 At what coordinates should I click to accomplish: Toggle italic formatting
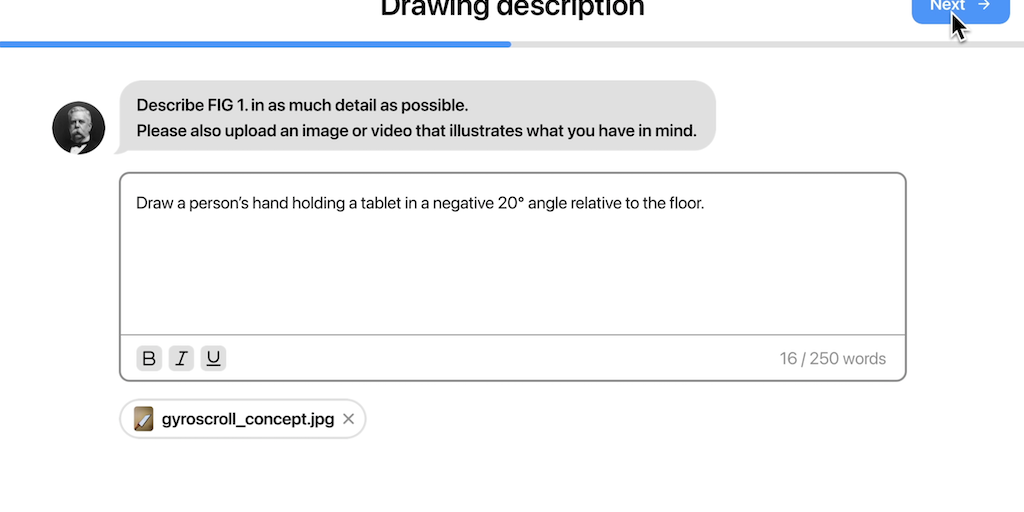tap(181, 358)
